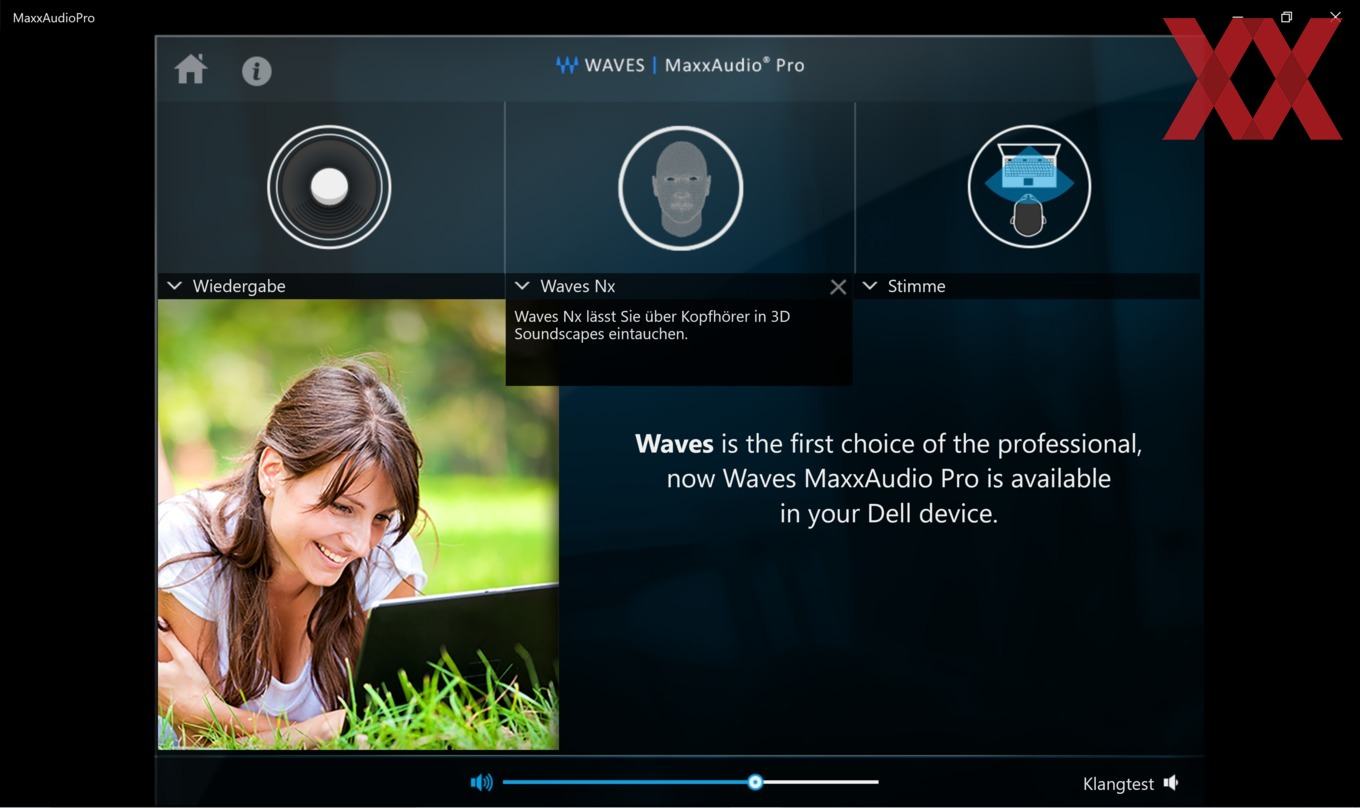The width and height of the screenshot is (1360, 808).
Task: Play the Klangtest speaker icon
Action: (x=1171, y=783)
